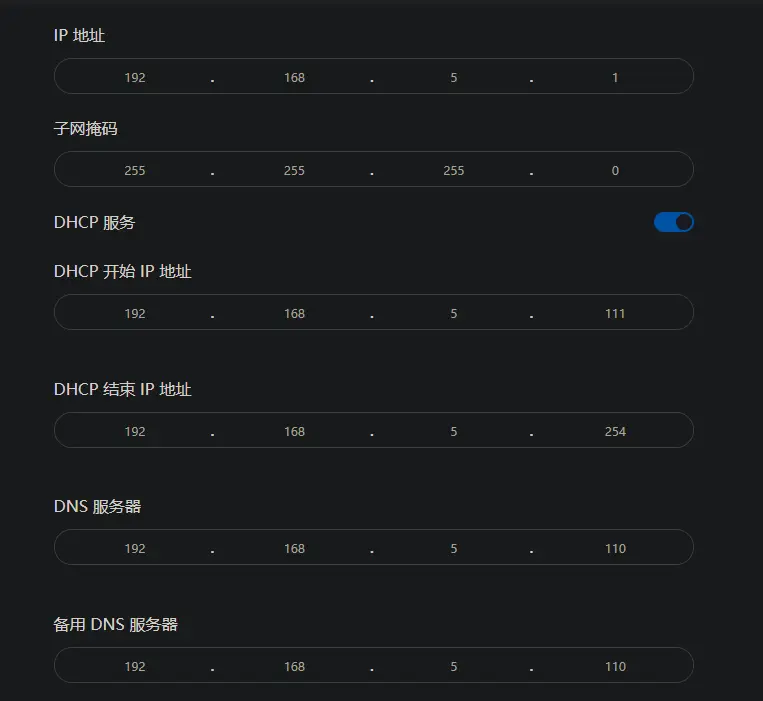The width and height of the screenshot is (763, 701).
Task: Click the 254 octet of DHCP 结束 IP
Action: [615, 431]
